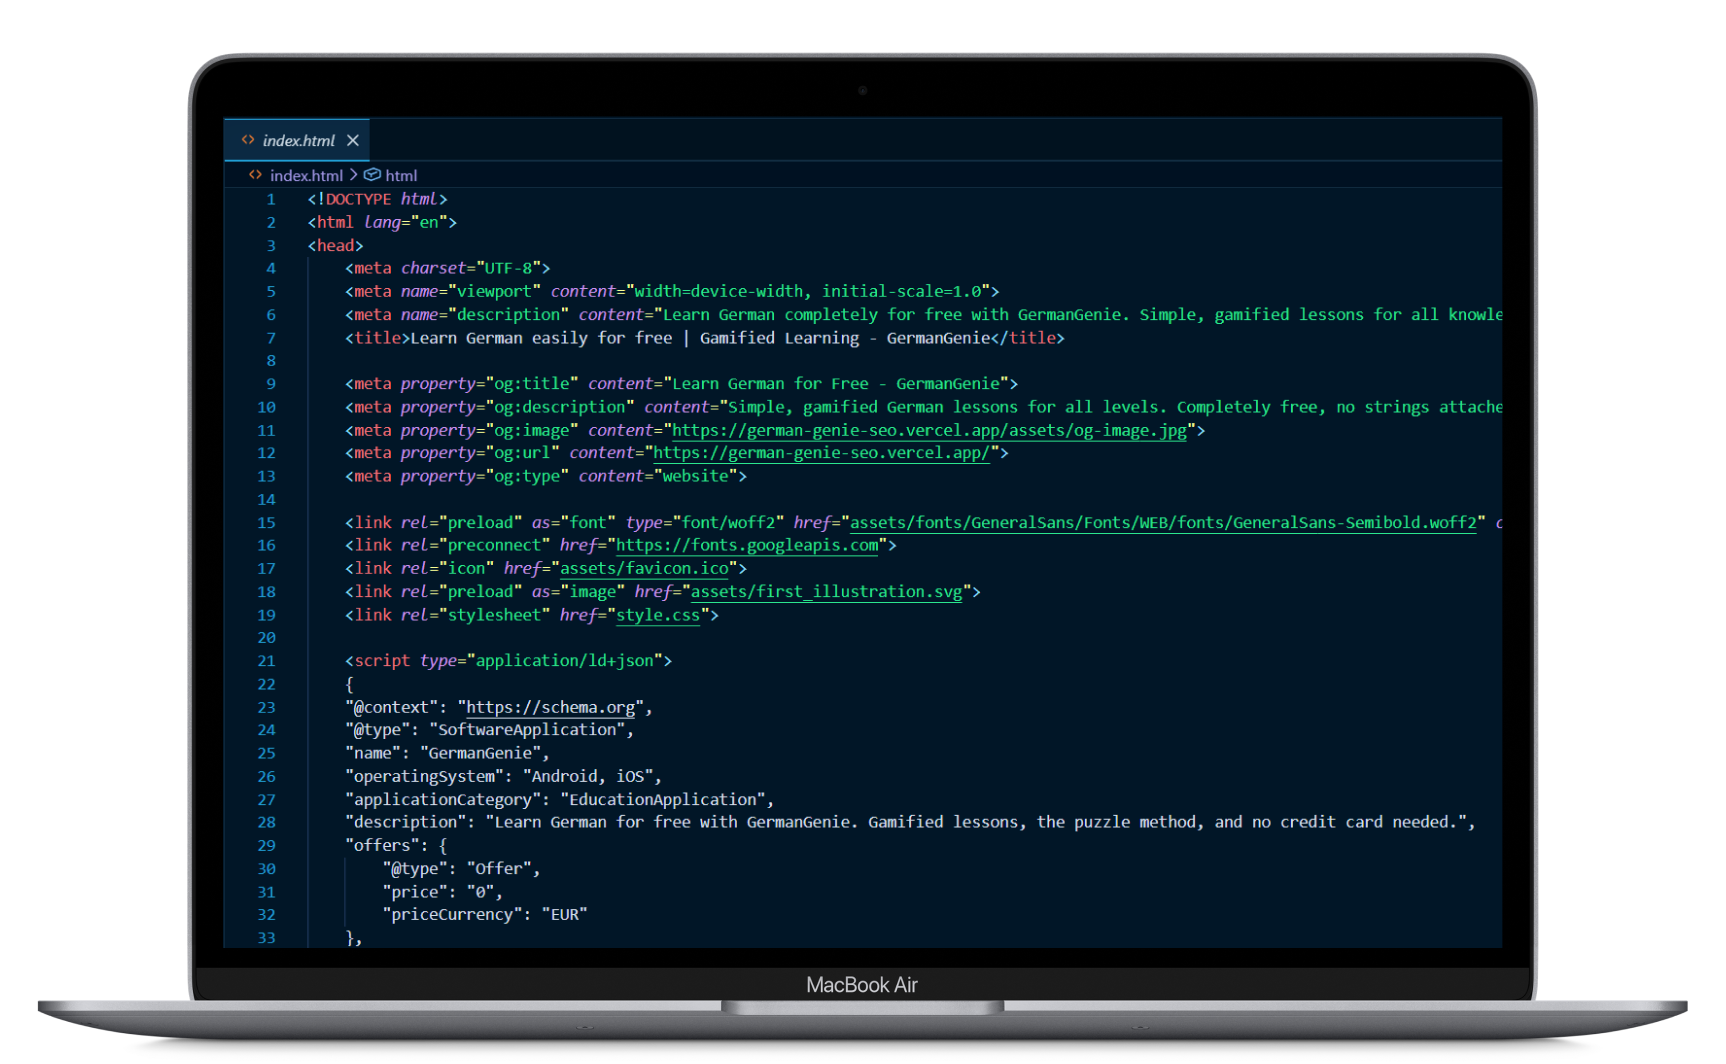The height and width of the screenshot is (1064, 1726).
Task: Click the html cube symbol icon
Action: click(x=372, y=175)
